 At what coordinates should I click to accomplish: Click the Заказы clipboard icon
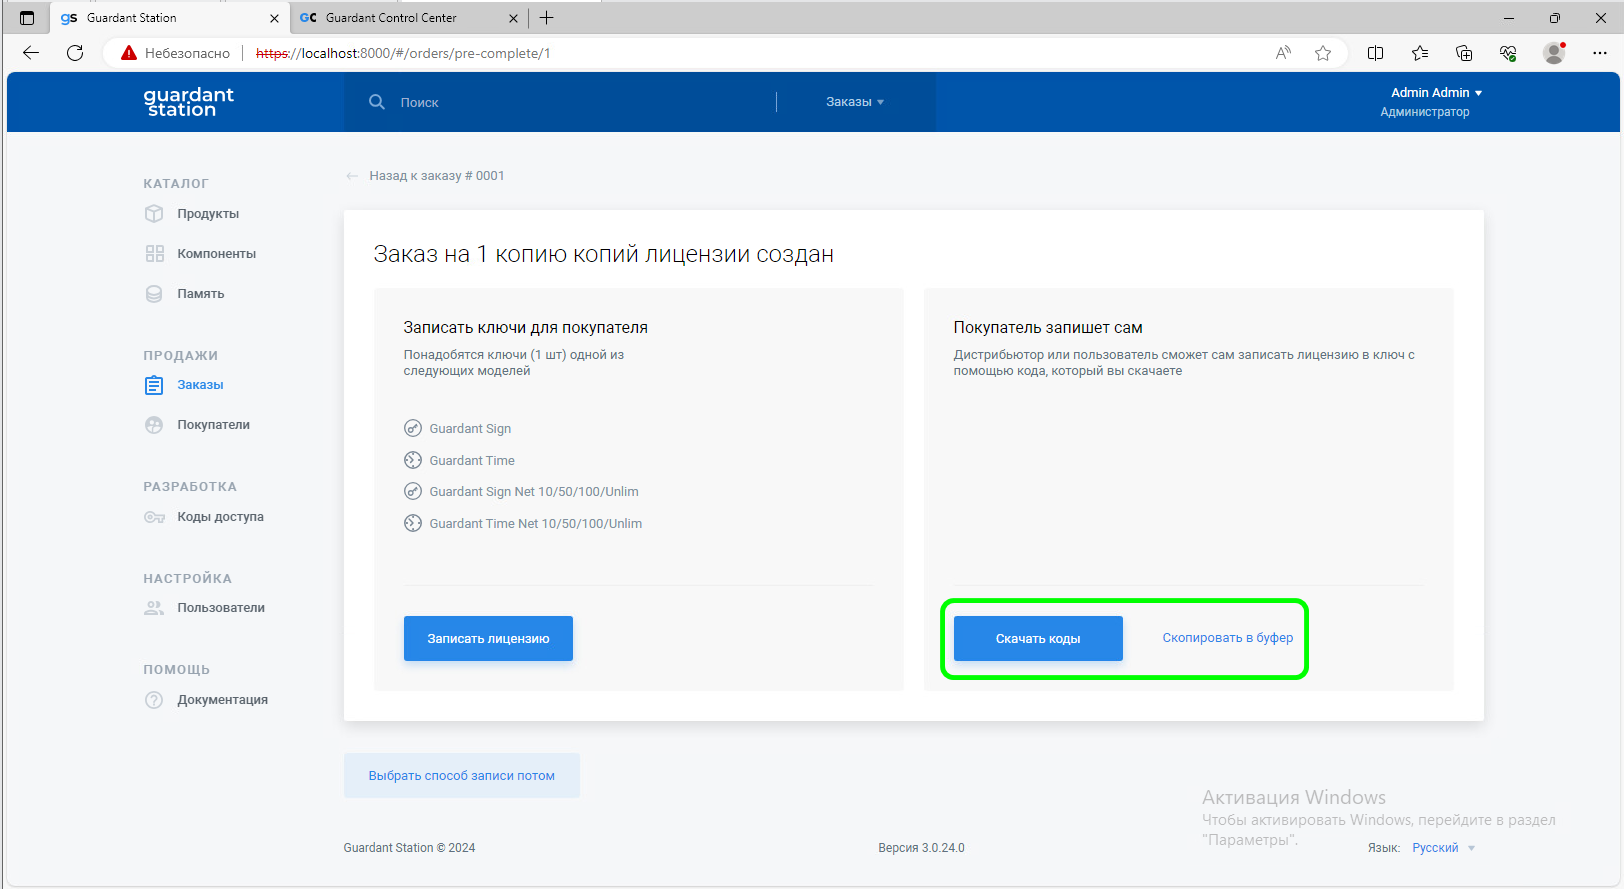point(154,385)
